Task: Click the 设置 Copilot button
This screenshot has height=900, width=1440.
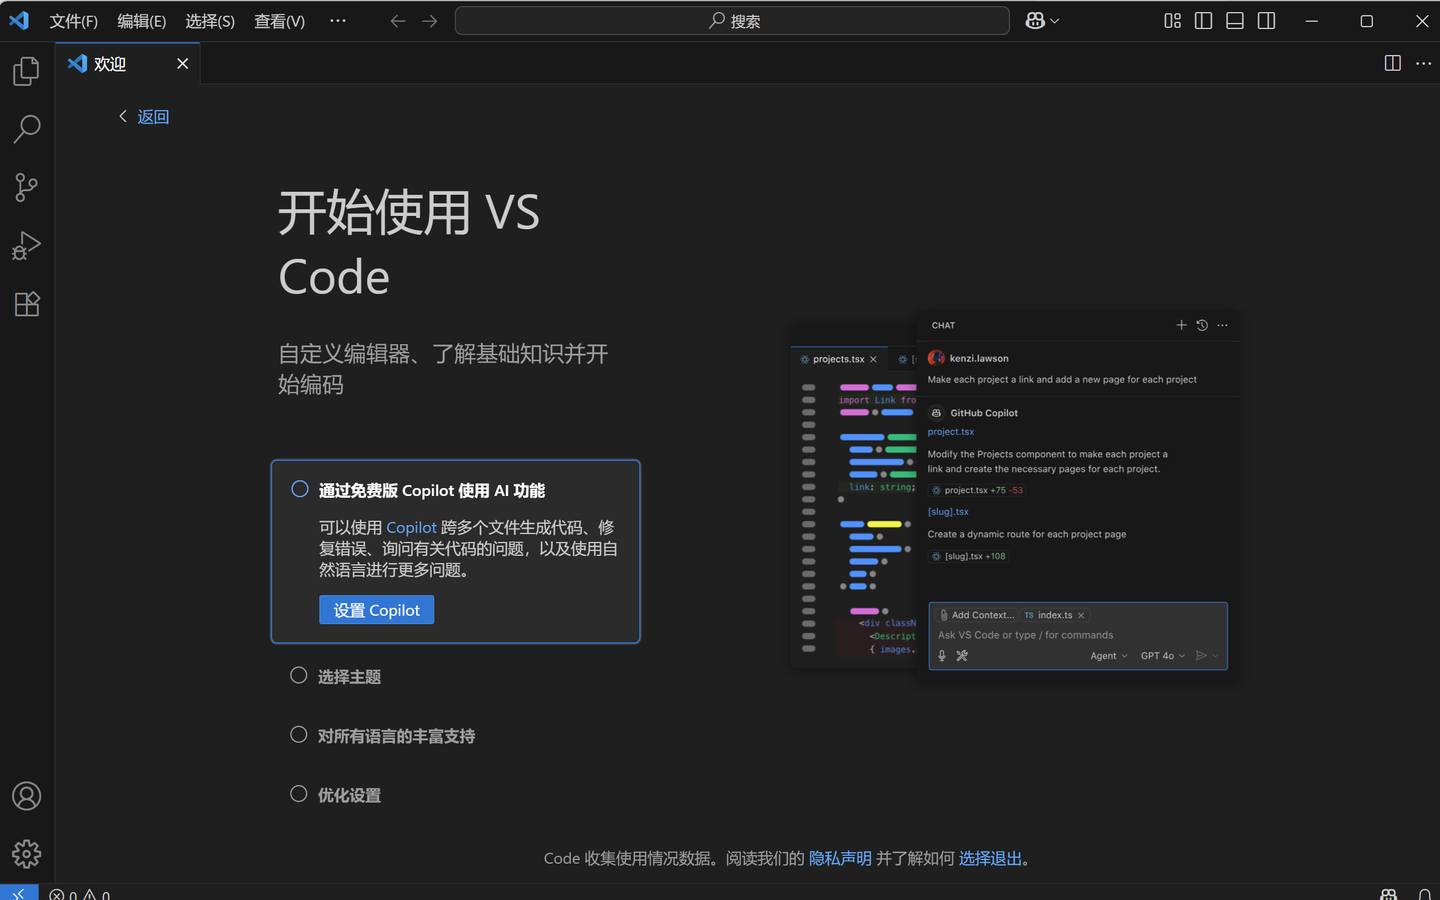Action: (x=376, y=610)
